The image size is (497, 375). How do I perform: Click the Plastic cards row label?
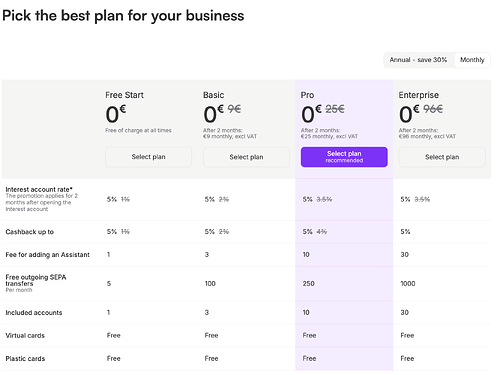pos(25,359)
